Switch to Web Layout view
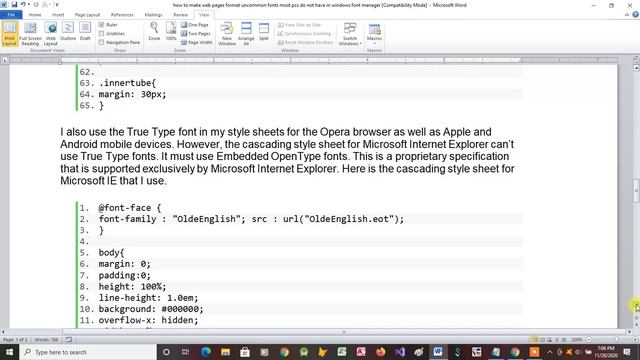 [x=51, y=34]
